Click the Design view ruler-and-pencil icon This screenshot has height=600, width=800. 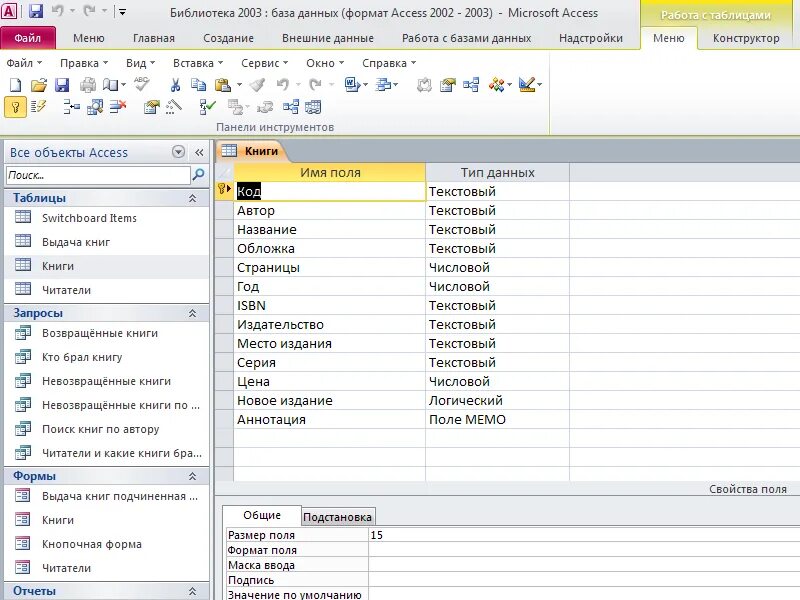coord(527,85)
